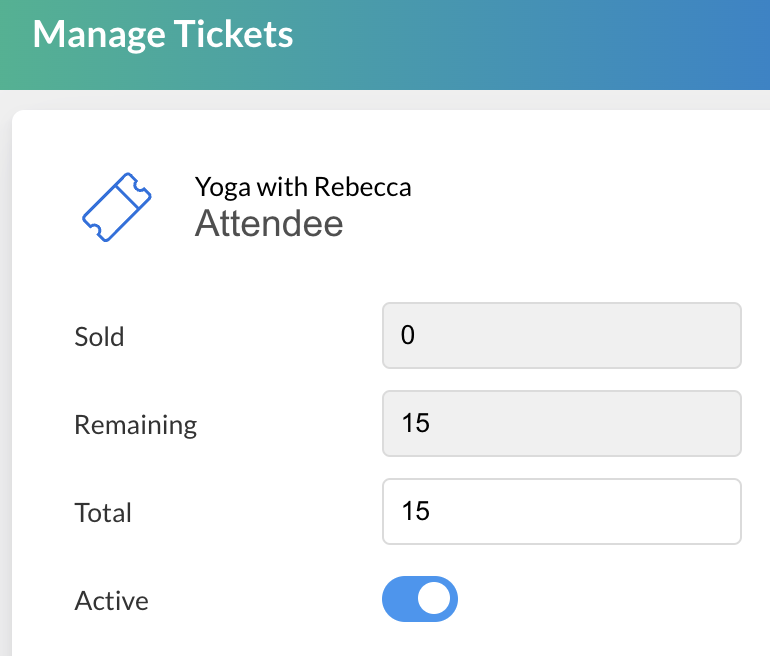Click the Manage Tickets page title
770x656 pixels.
tap(163, 35)
